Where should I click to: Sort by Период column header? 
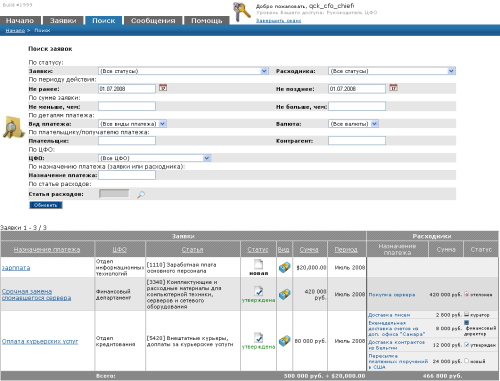(346, 250)
